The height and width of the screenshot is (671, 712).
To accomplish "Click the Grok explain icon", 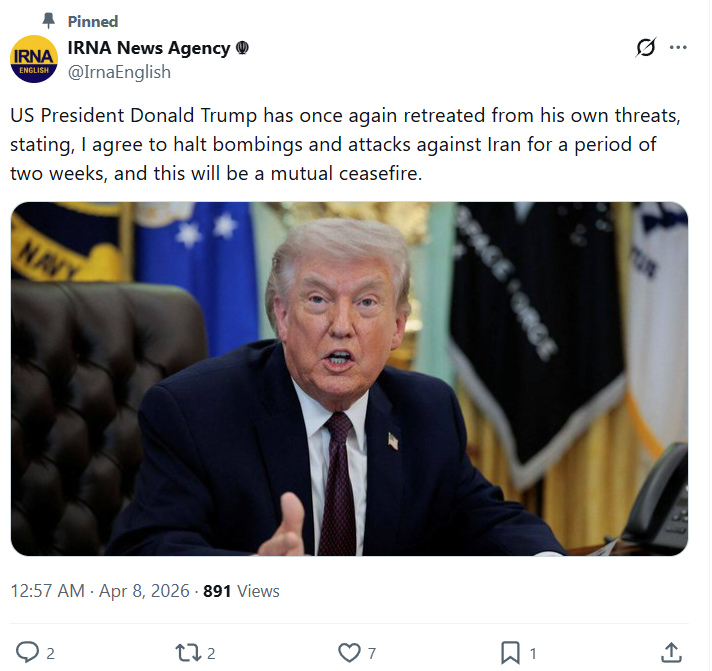I will [x=646, y=47].
